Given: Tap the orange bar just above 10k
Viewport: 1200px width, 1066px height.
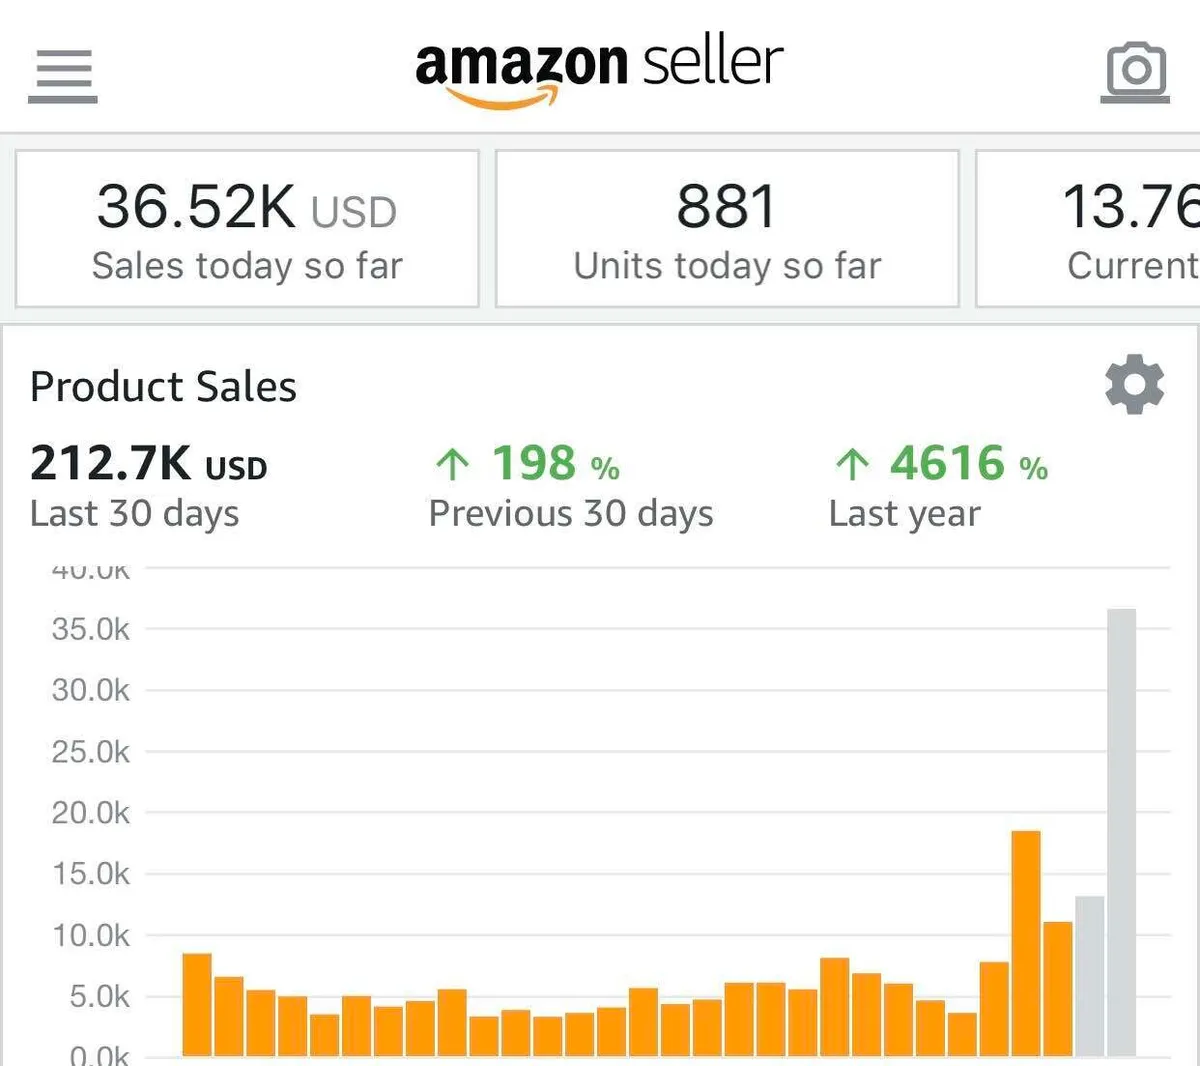Looking at the screenshot, I should 1057,988.
